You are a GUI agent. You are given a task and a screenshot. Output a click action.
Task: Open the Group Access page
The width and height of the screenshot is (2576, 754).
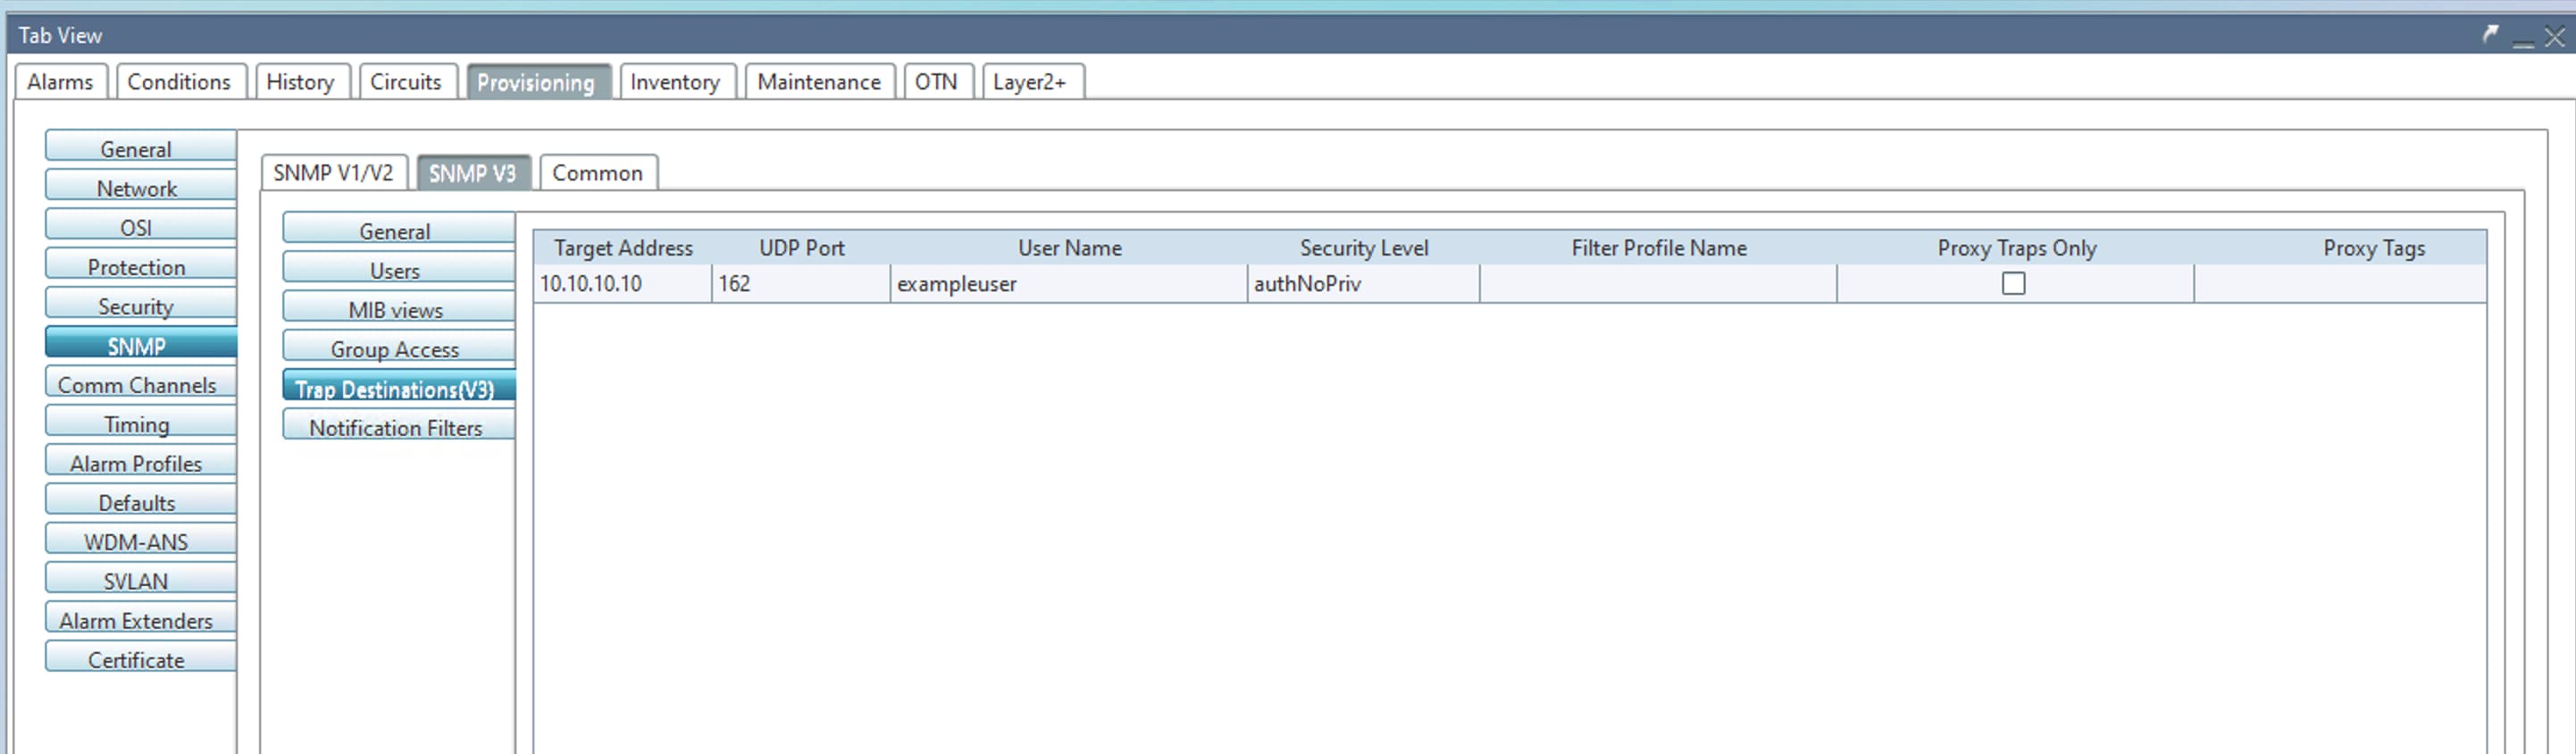(x=399, y=347)
